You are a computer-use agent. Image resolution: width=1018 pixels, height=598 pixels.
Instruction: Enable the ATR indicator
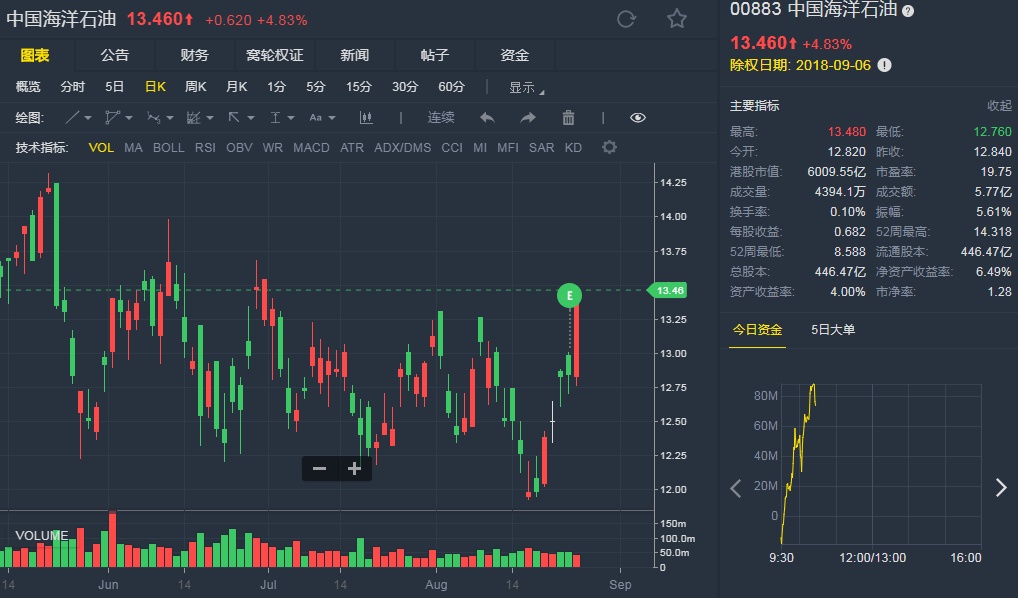tap(352, 147)
